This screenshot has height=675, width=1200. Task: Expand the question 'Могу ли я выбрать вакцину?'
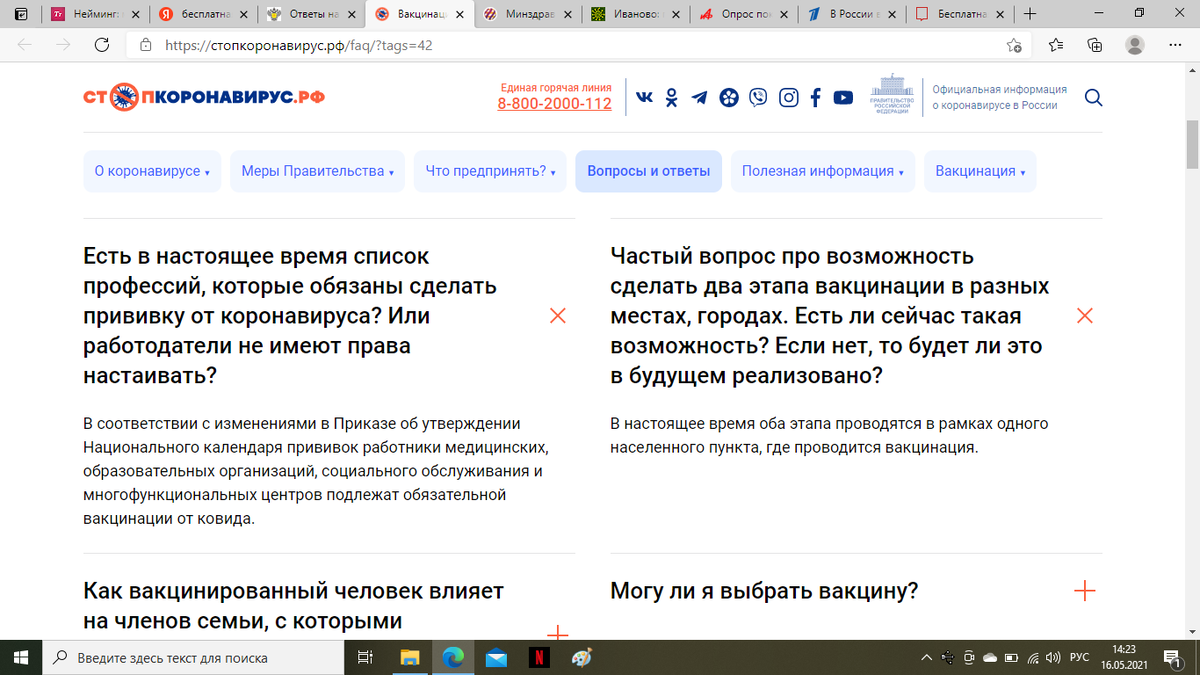(x=1084, y=590)
